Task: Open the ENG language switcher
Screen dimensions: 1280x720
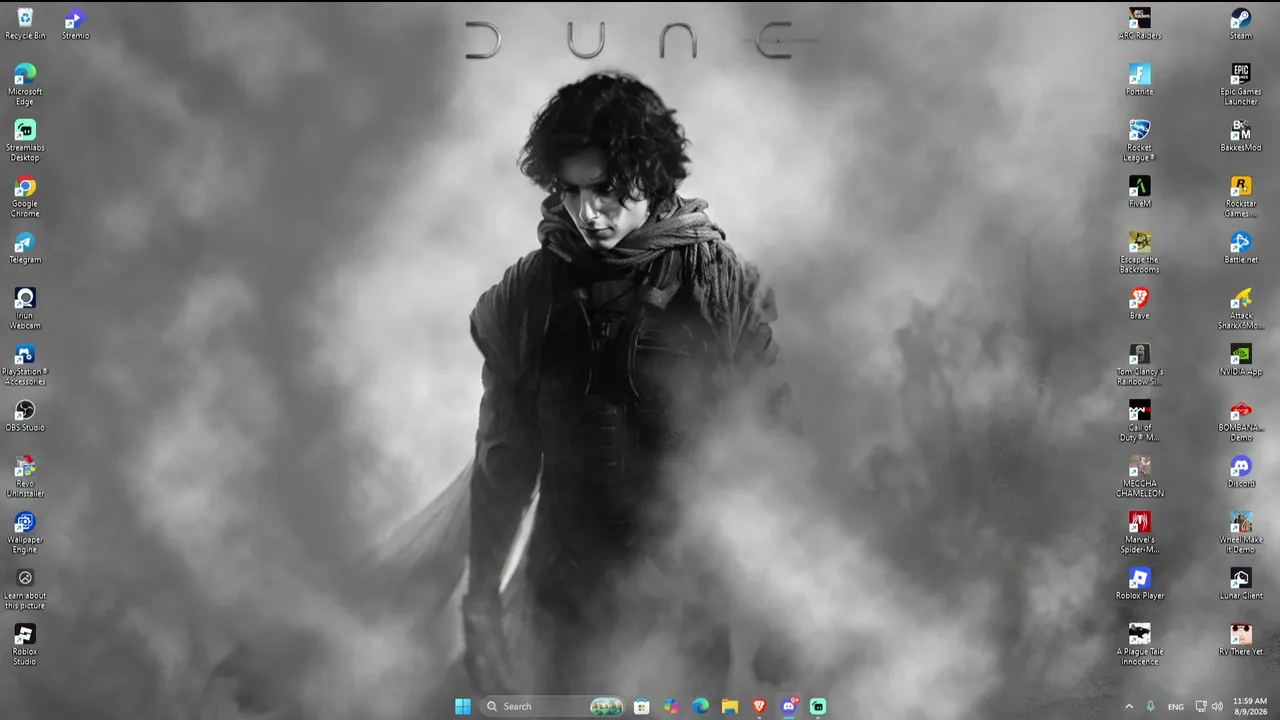Action: coord(1176,706)
